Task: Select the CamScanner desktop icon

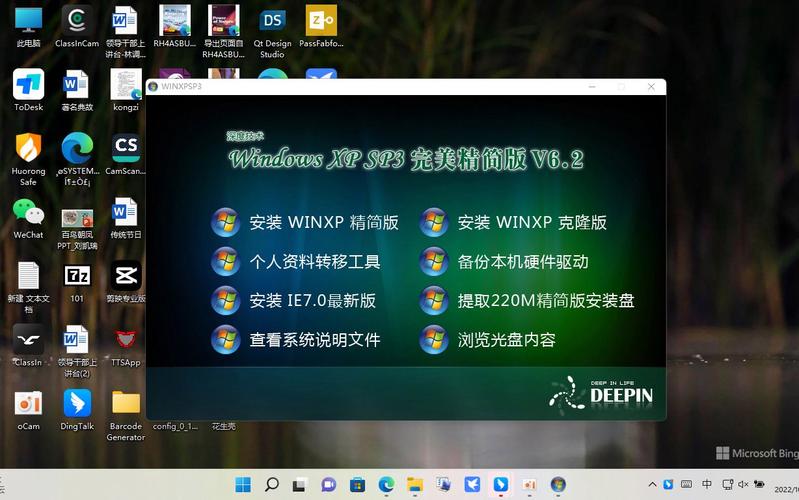Action: pyautogui.click(x=126, y=154)
